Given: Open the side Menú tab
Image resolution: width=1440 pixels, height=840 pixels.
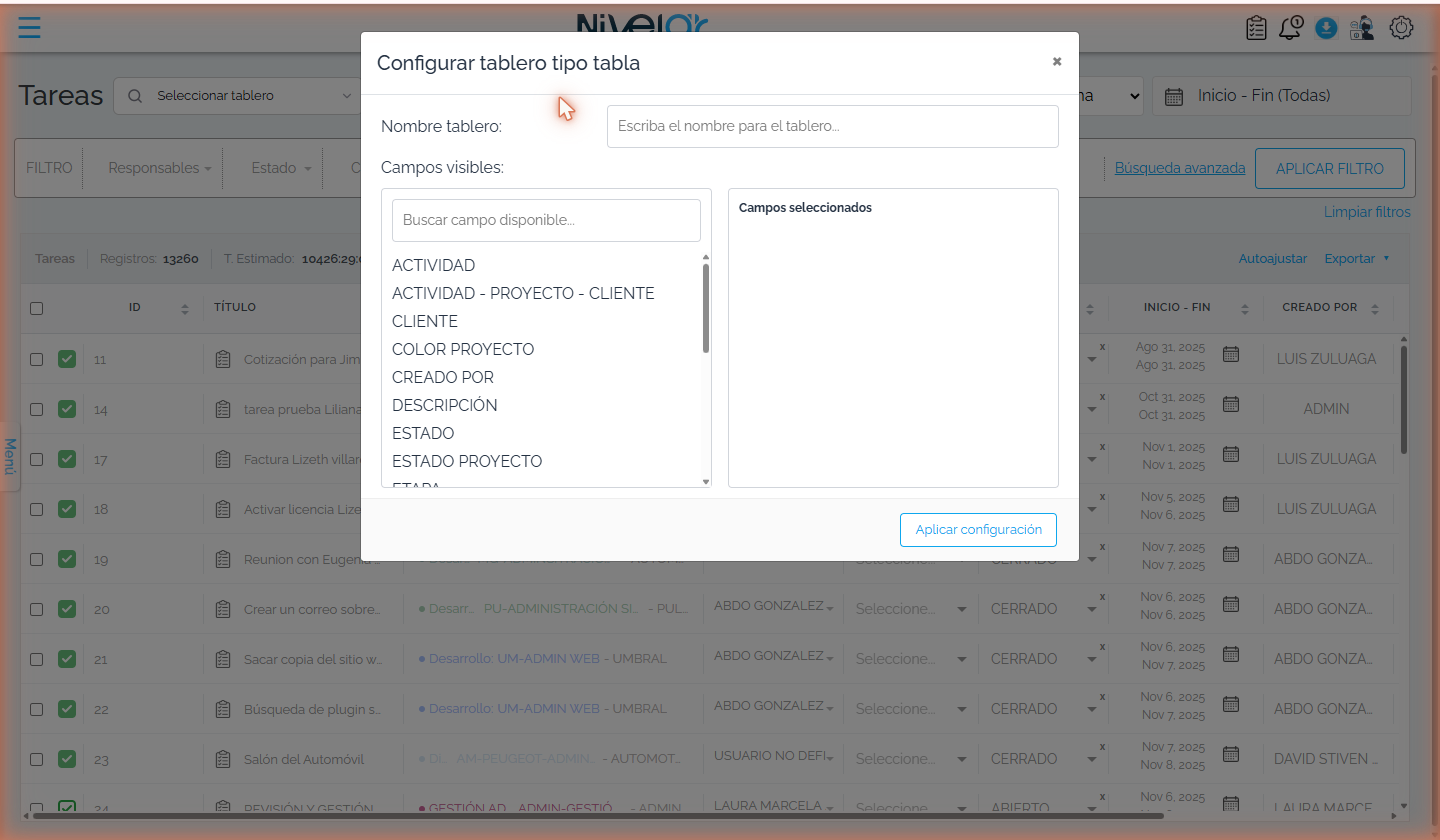Looking at the screenshot, I should pos(10,456).
